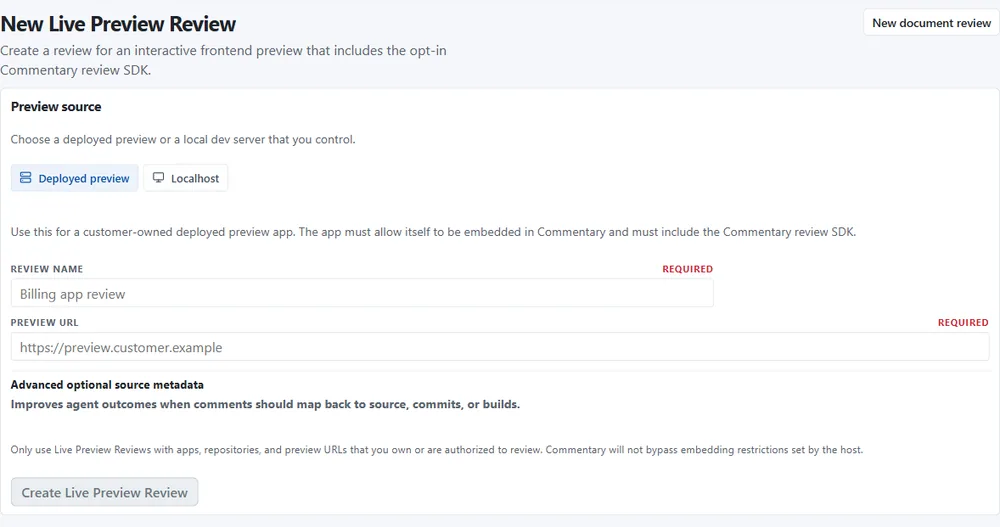
Task: Select the Deployed preview tab
Action: [x=75, y=178]
